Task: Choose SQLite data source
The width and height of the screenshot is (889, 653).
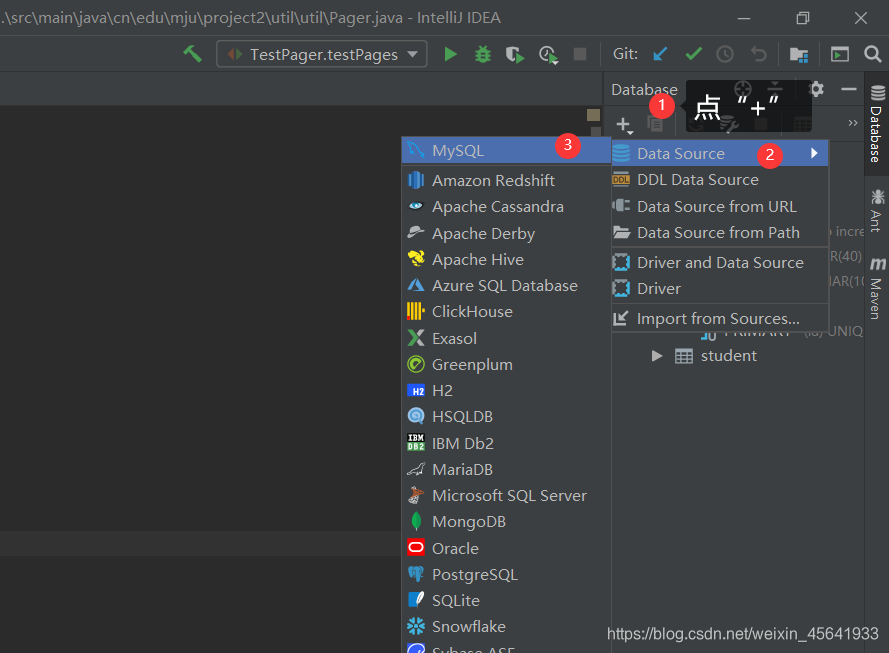Action: pos(506,600)
